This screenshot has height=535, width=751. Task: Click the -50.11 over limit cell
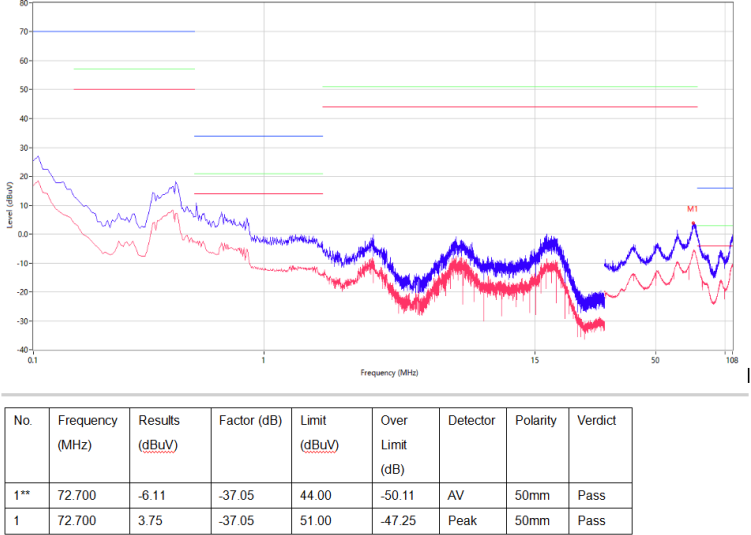[x=398, y=495]
